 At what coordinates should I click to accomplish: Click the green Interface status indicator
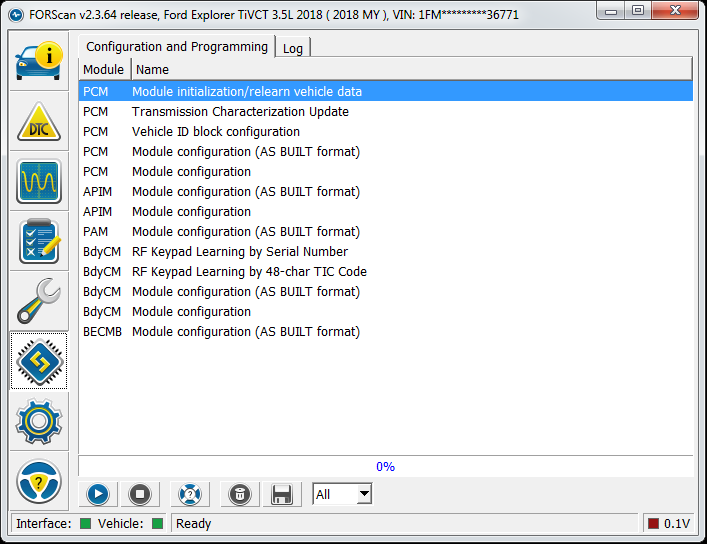(x=85, y=523)
